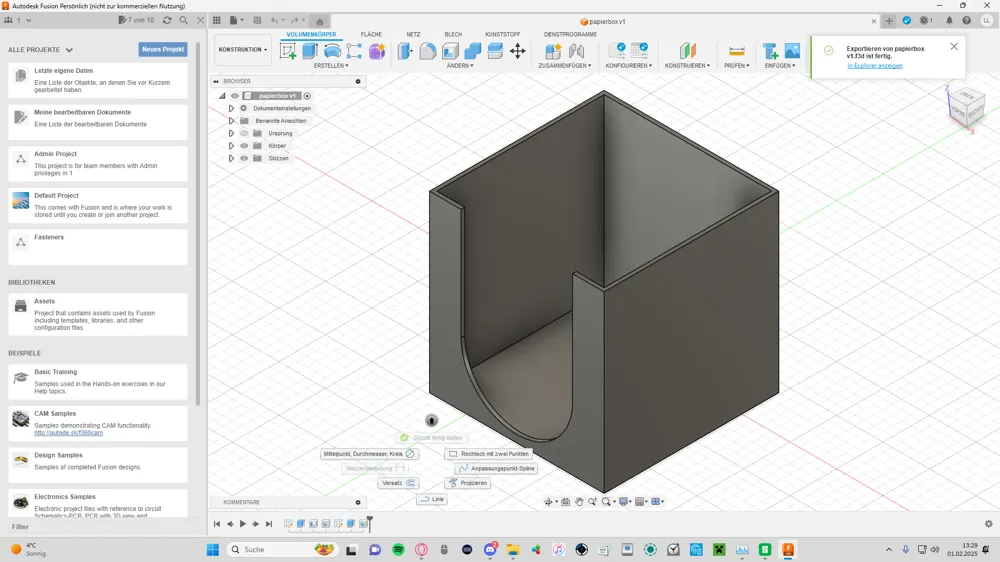Click the timeline end marker
1000x562 pixels.
pyautogui.click(x=370, y=523)
